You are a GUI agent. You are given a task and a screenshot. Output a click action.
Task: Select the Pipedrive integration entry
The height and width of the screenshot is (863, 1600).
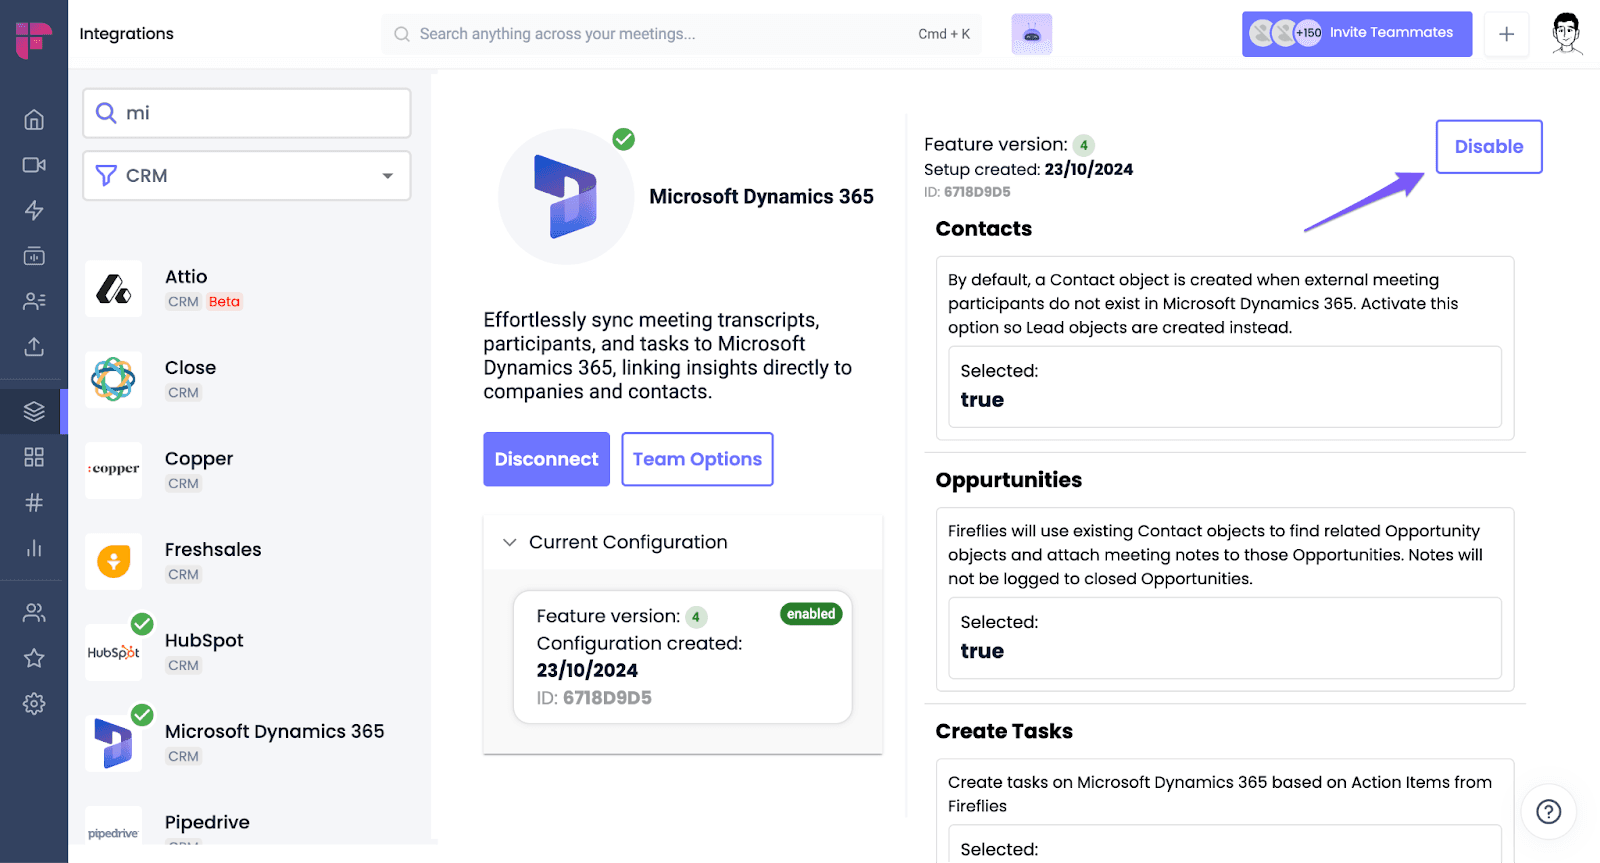tap(247, 825)
